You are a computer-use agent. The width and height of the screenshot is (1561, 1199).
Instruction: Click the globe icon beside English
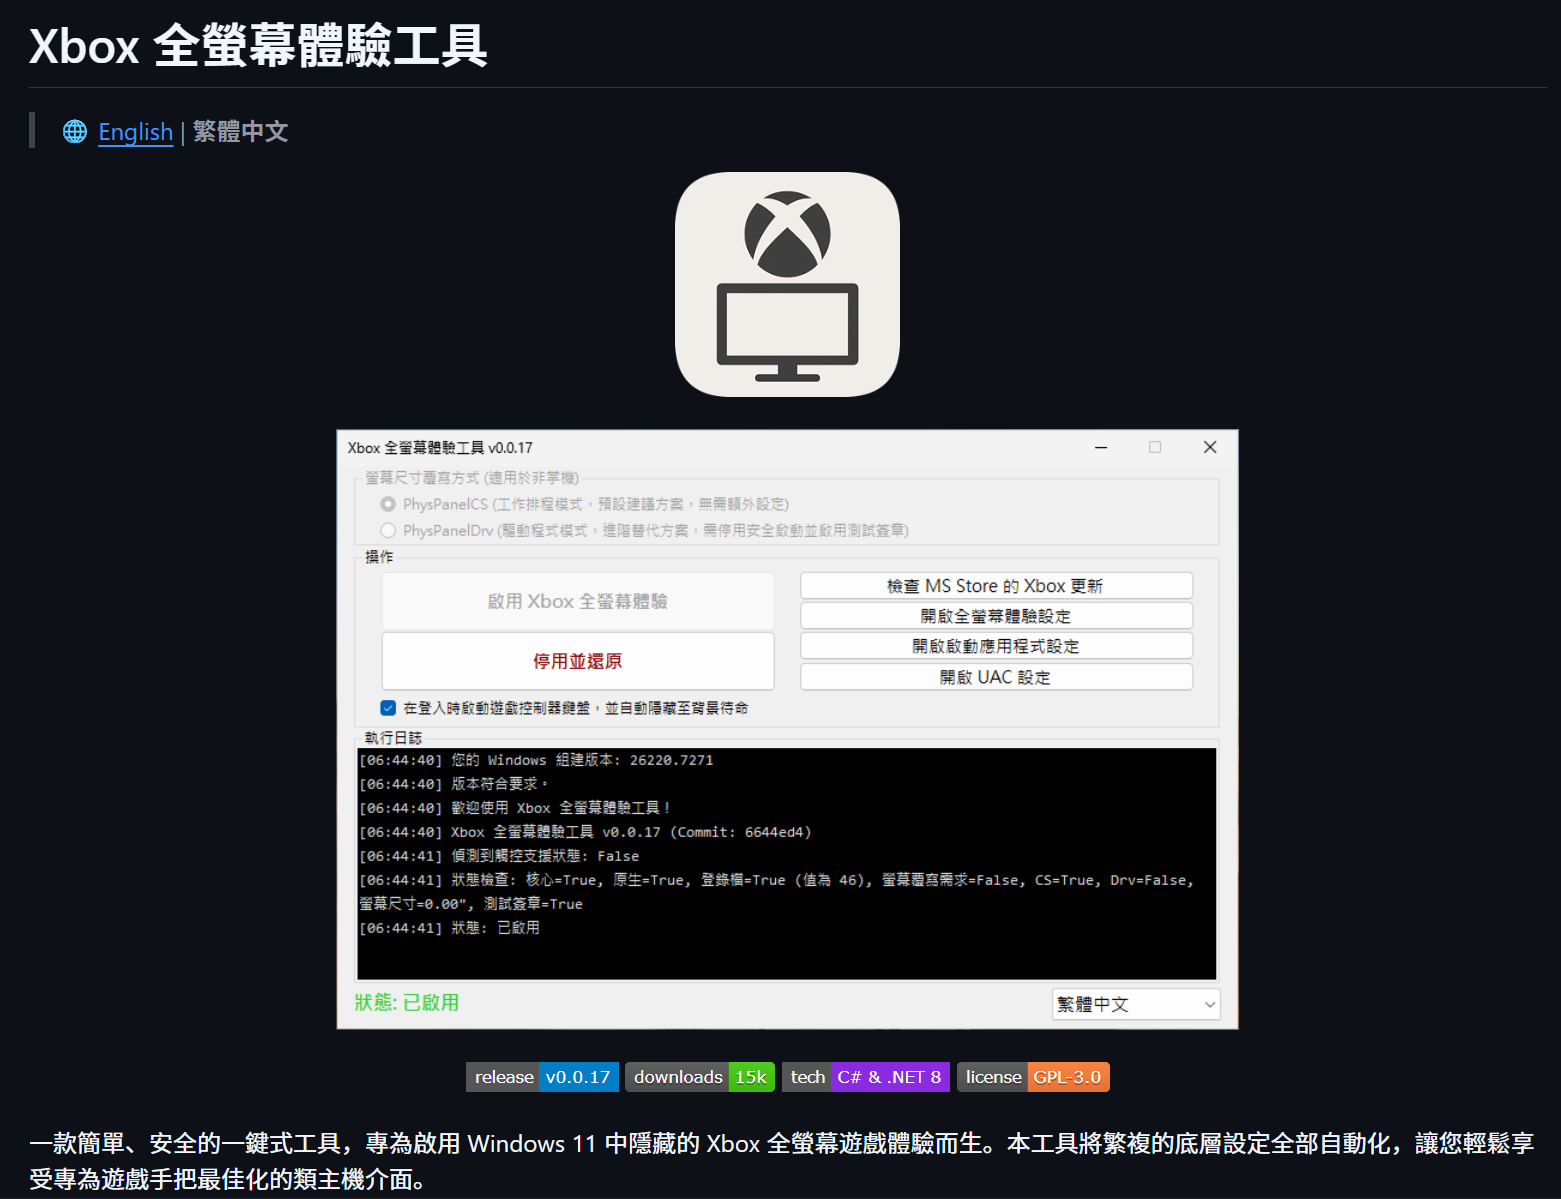click(x=75, y=132)
